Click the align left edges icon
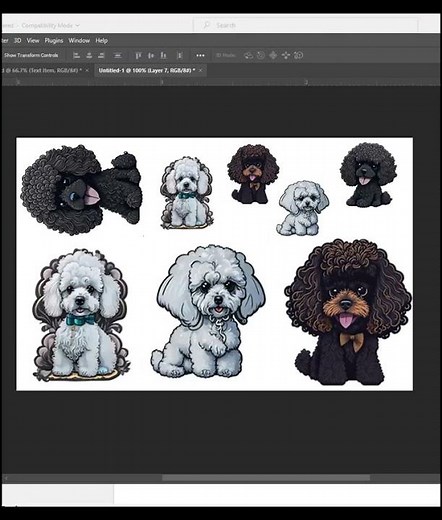Screen dimensions: 442x520 (76, 55)
